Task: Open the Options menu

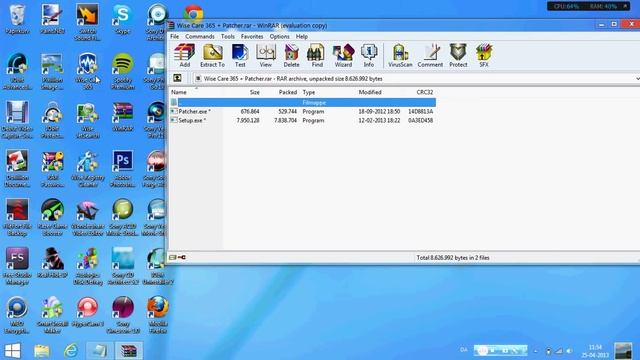Action: pos(279,36)
